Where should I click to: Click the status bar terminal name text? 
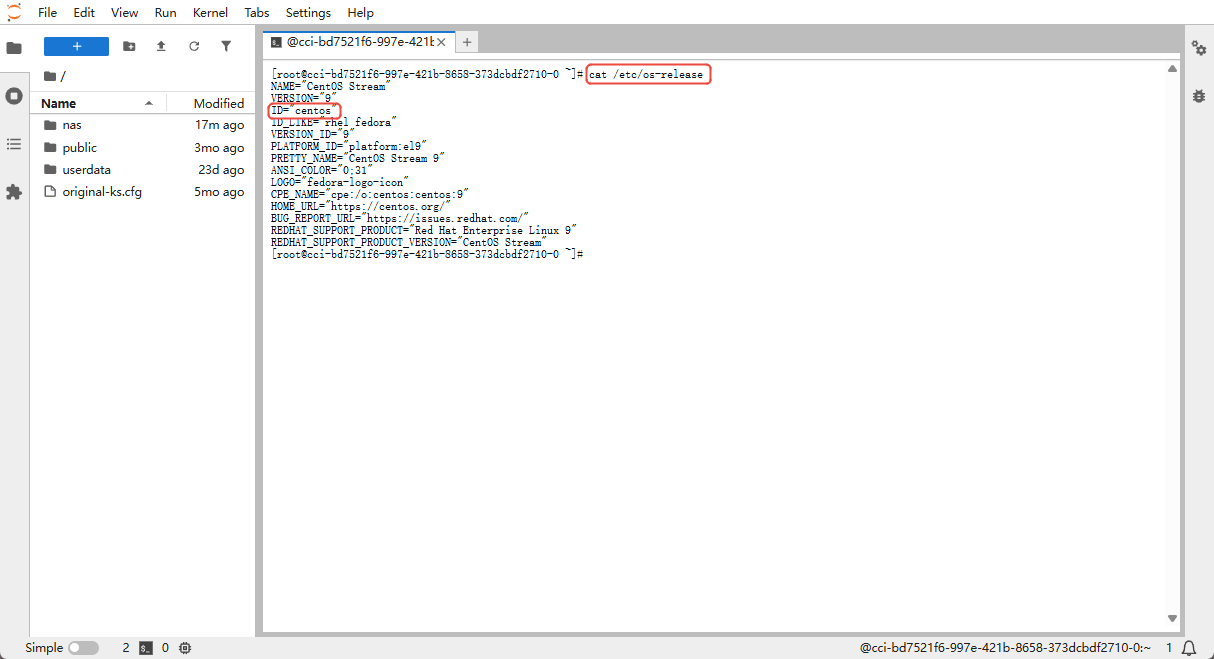tap(1005, 648)
